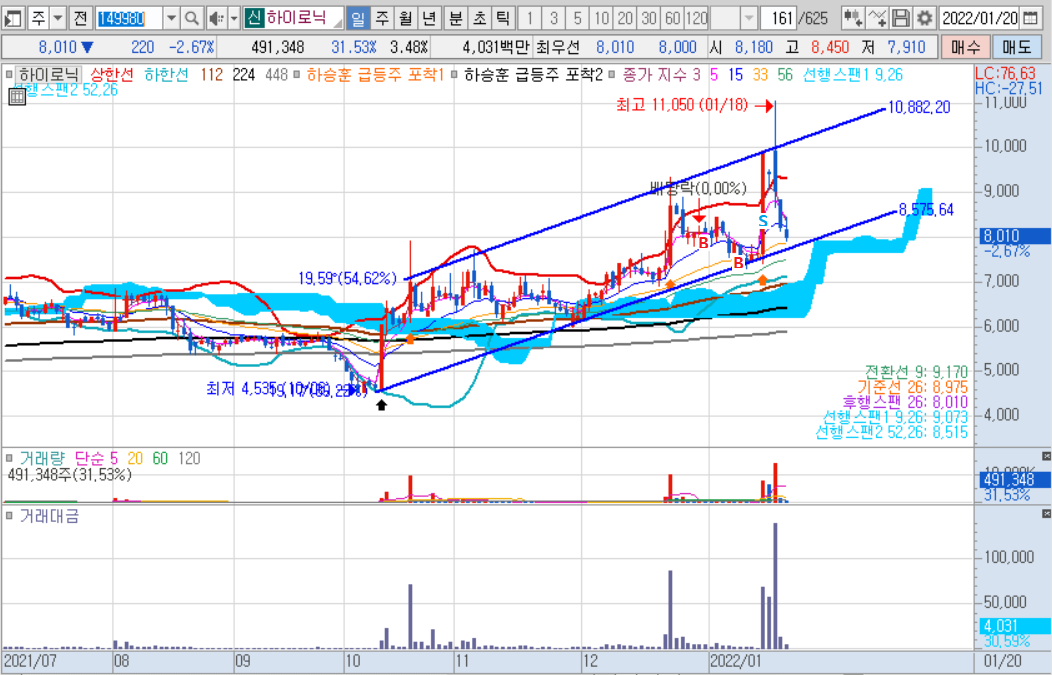Toggle the left side panel icon
Image resolution: width=1052 pixels, height=675 pixels.
click(x=13, y=18)
